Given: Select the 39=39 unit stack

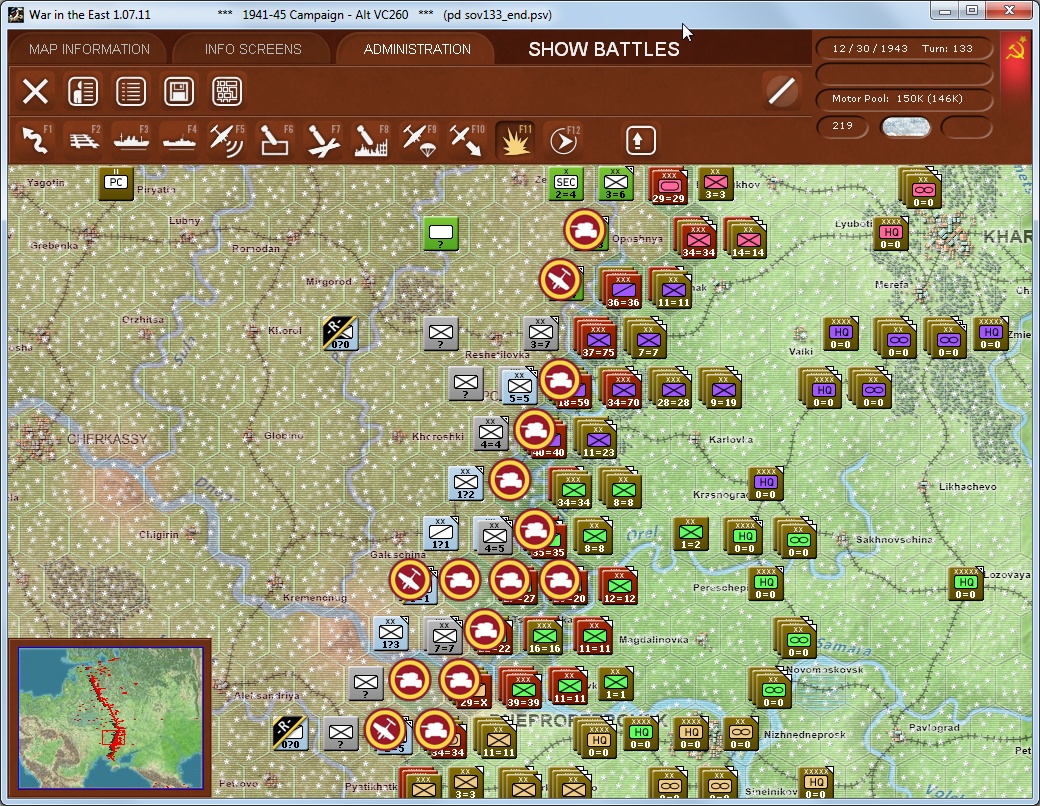Looking at the screenshot, I should tap(523, 689).
